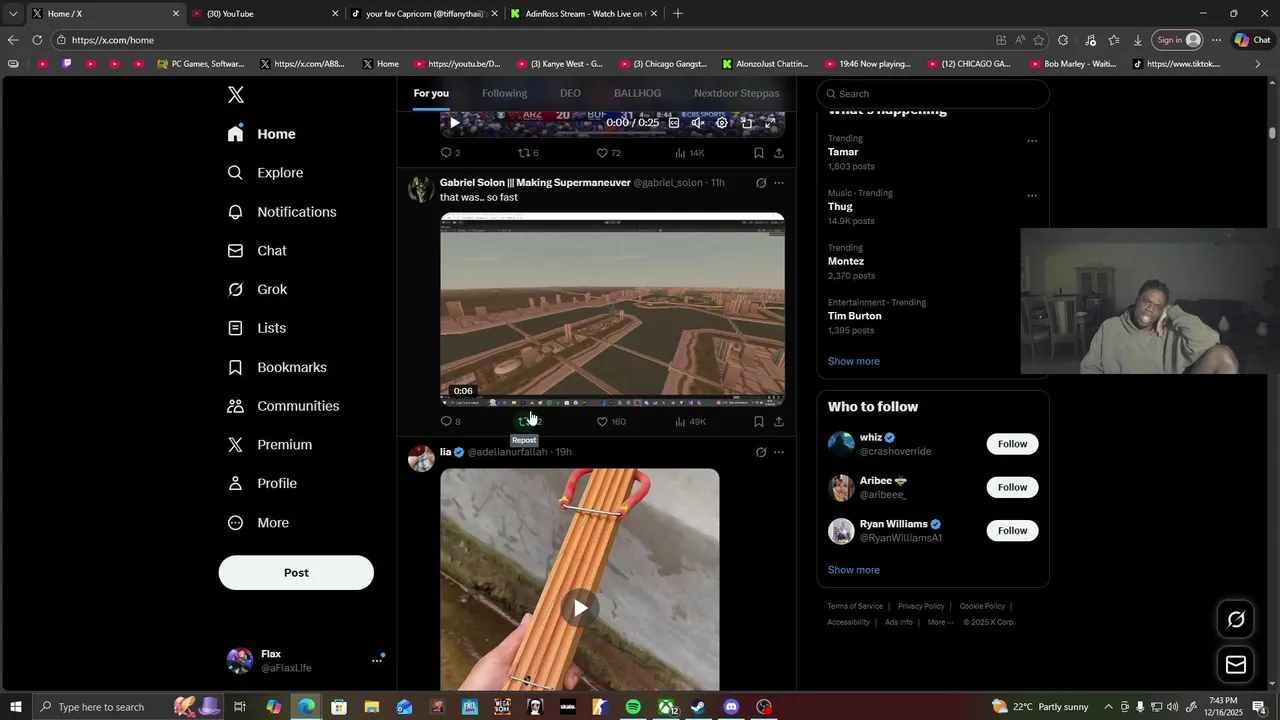The width and height of the screenshot is (1280, 720).
Task: Switch to the DEO tab
Action: (570, 93)
